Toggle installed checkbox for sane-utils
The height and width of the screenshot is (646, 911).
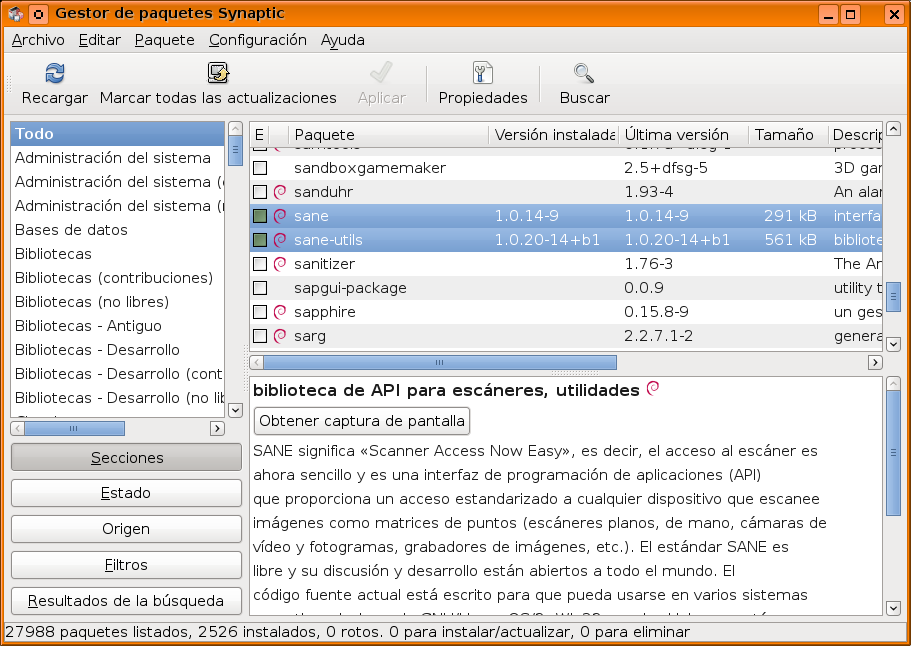point(260,239)
